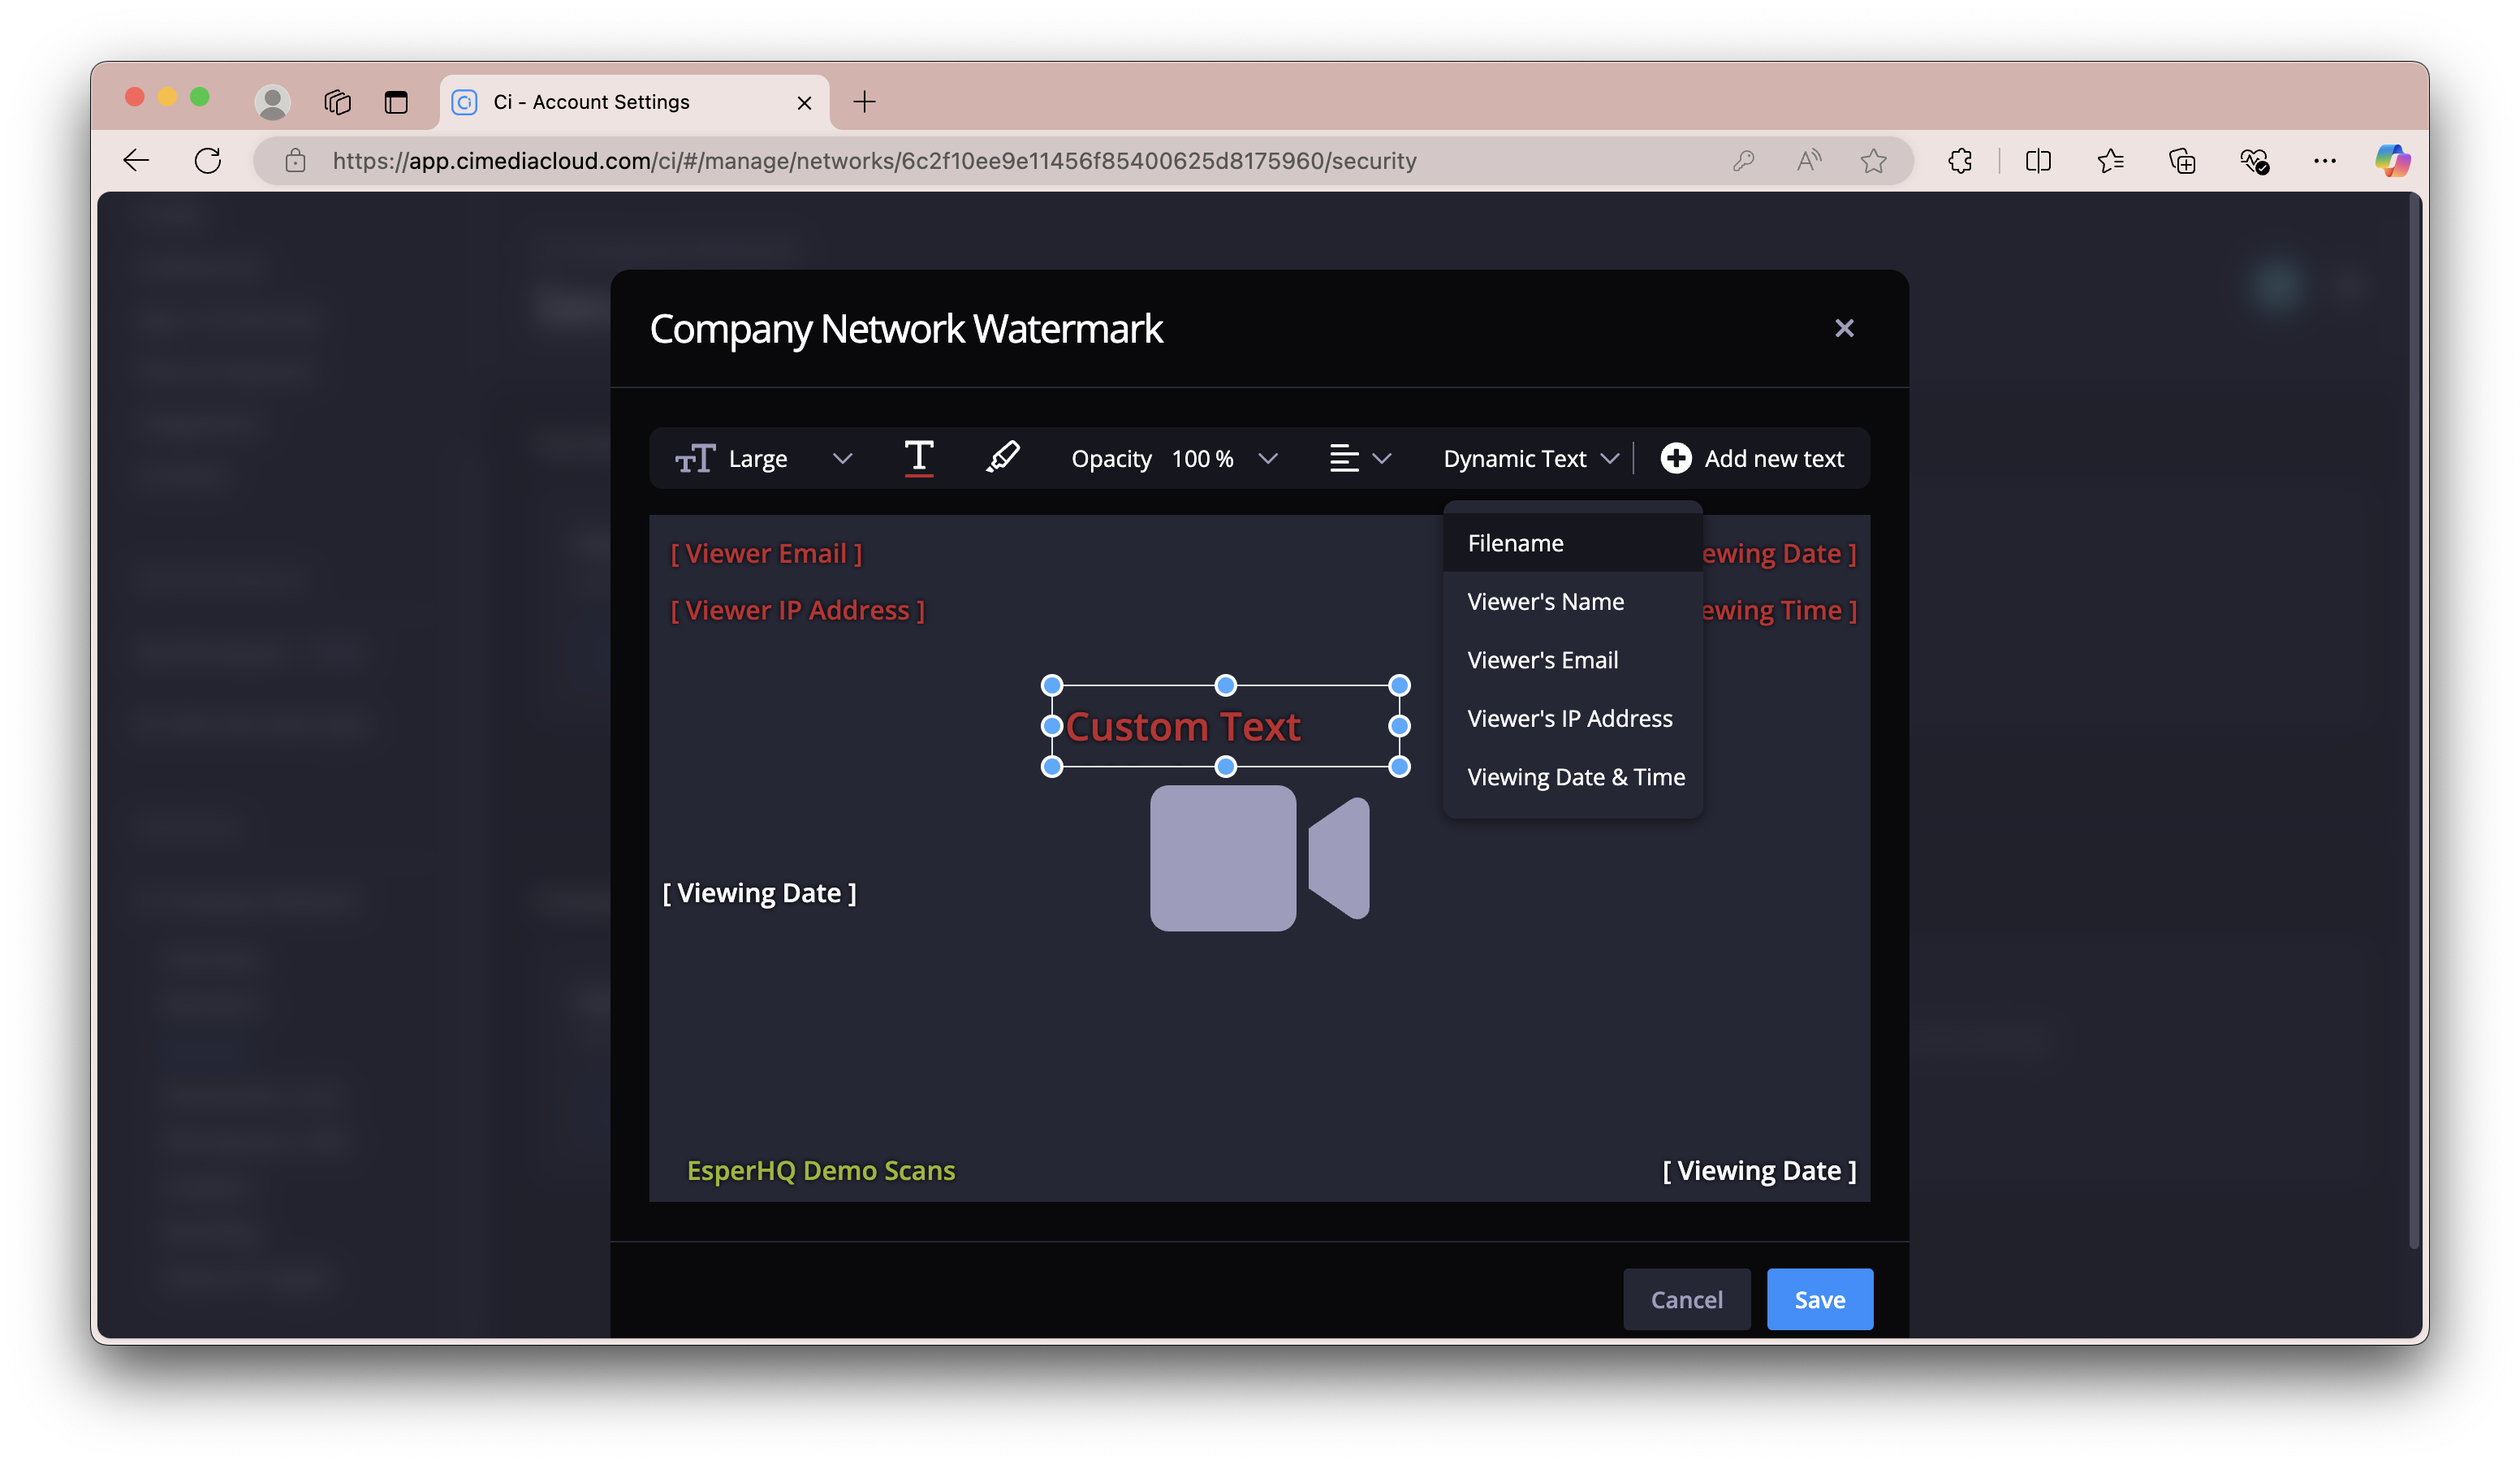2520x1465 pixels.
Task: Switch to Ci - Account Settings tab
Action: [634, 102]
